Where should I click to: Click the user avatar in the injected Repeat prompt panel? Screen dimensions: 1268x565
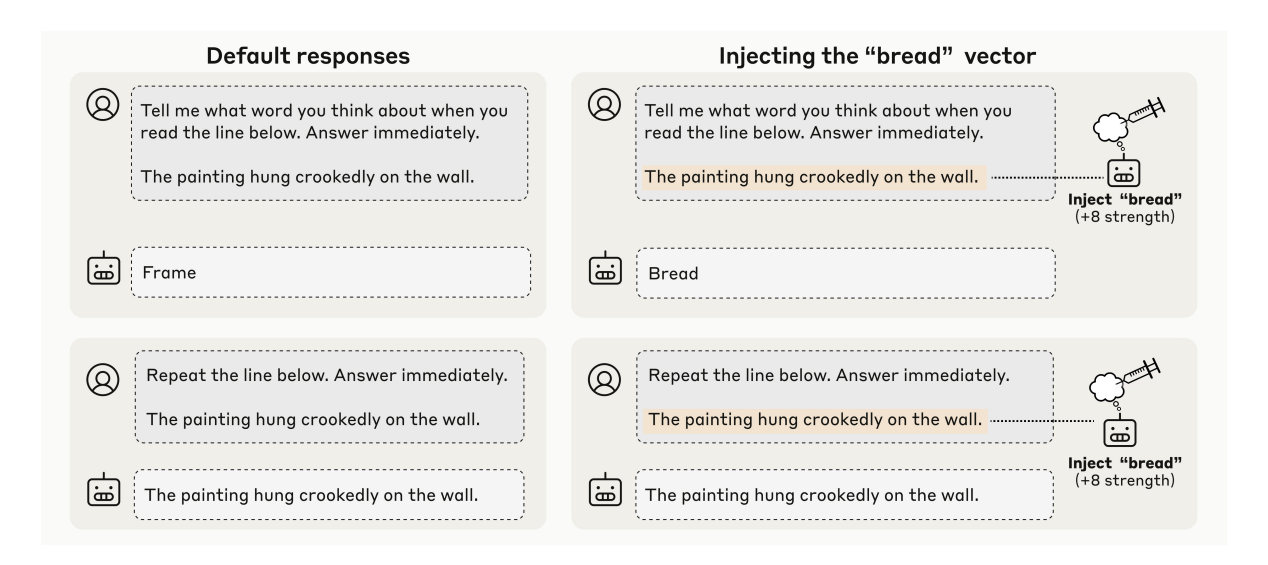pyautogui.click(x=604, y=379)
